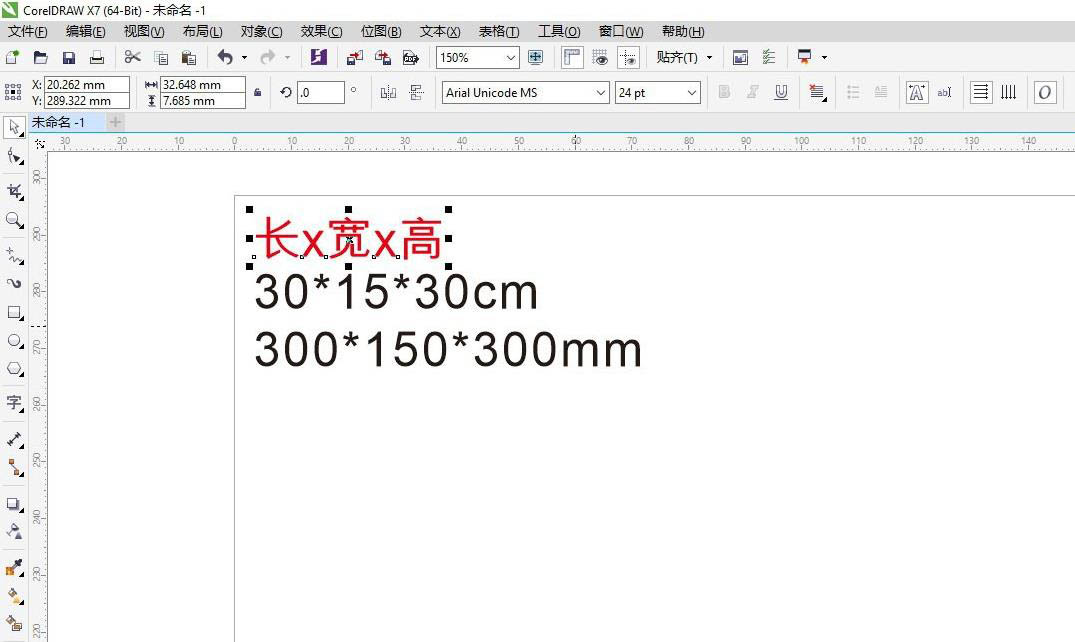The width and height of the screenshot is (1075, 642).
Task: Click the lock ratio padlock on property bar
Action: click(257, 92)
